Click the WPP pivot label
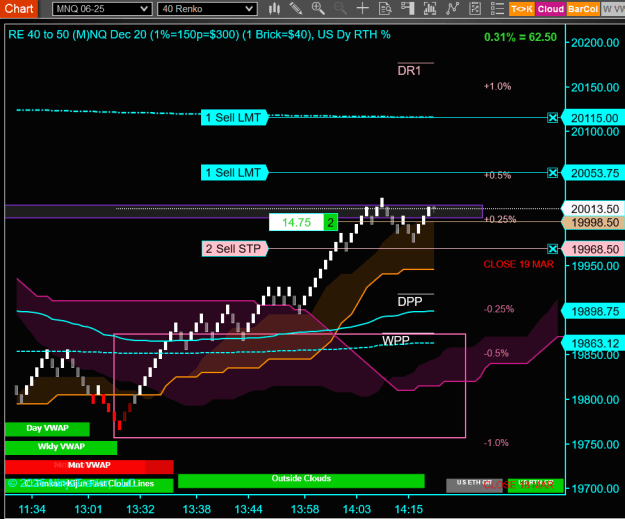625x519 pixels. 396,340
